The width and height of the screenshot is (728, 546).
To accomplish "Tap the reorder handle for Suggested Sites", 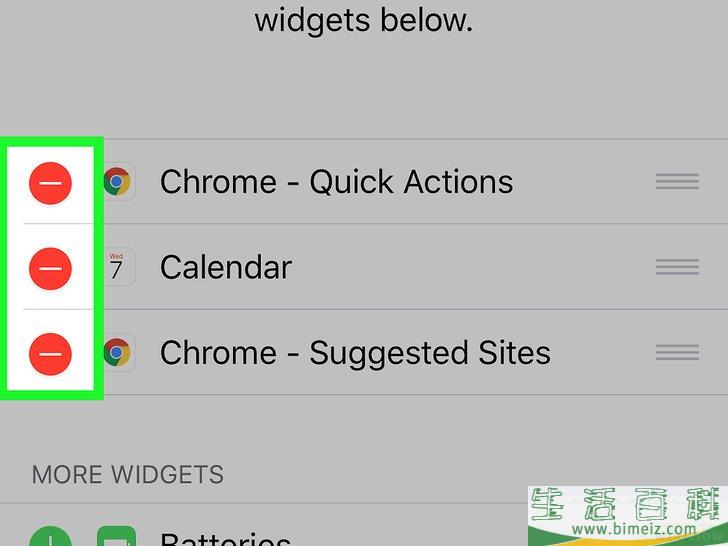I will click(677, 352).
